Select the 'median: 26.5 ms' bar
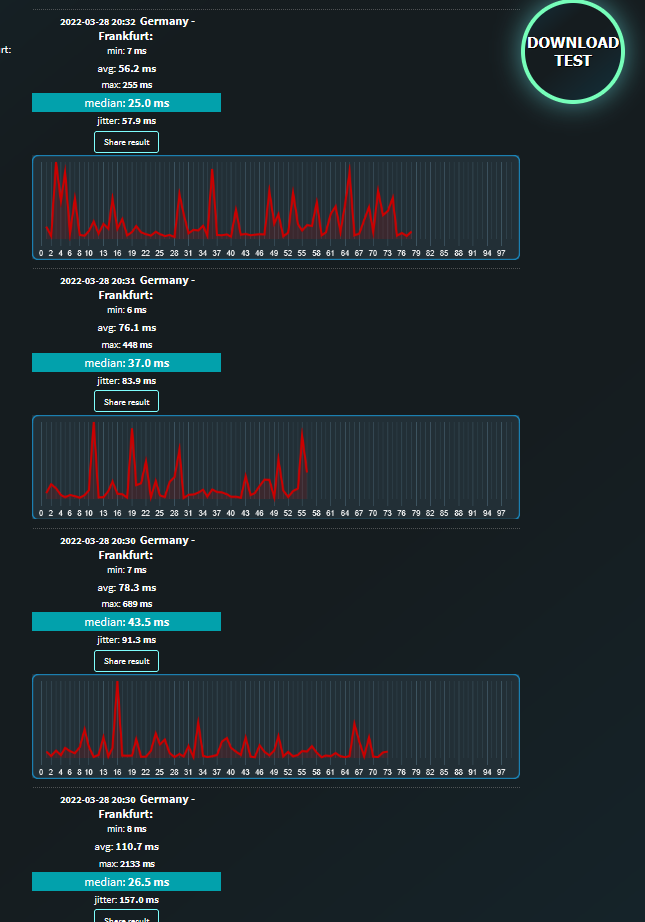Viewport: 645px width, 922px height. click(x=126, y=882)
